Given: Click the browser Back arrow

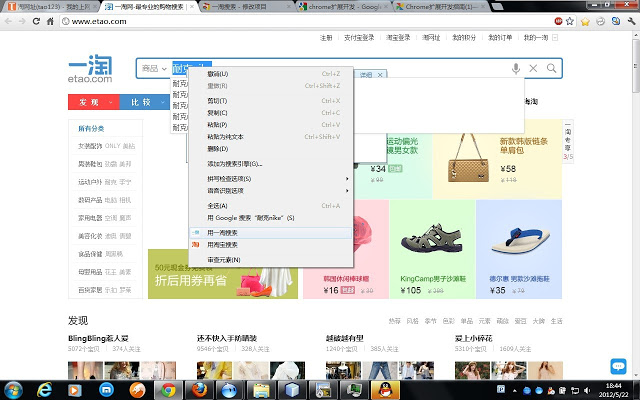Looking at the screenshot, I should coord(8,21).
